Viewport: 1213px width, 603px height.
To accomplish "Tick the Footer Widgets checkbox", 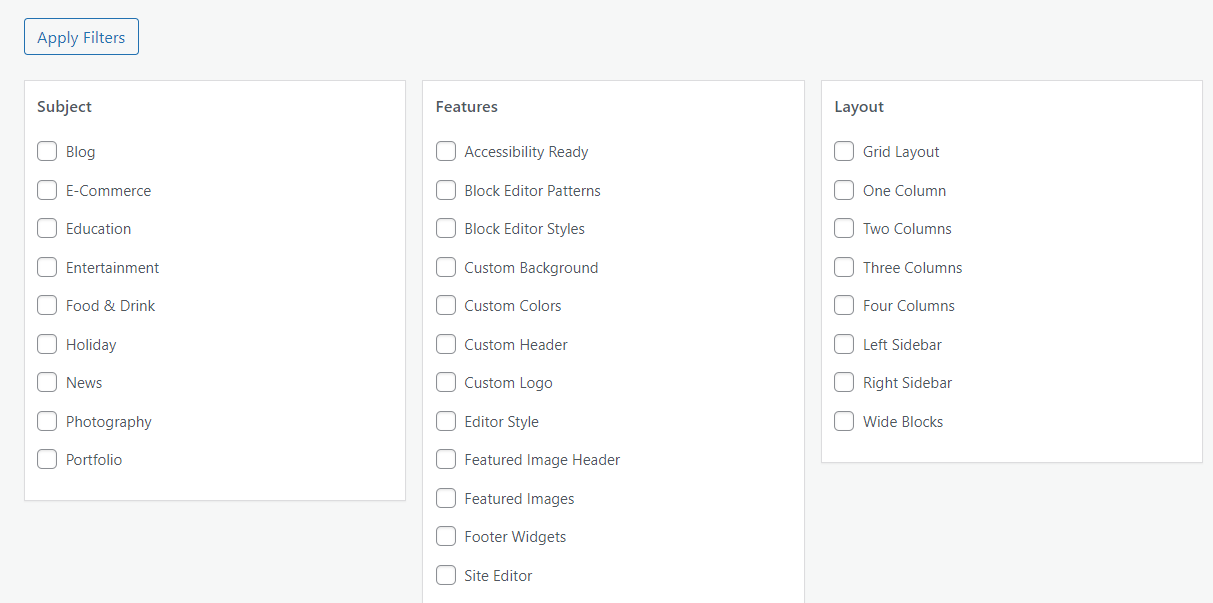I will tap(446, 537).
